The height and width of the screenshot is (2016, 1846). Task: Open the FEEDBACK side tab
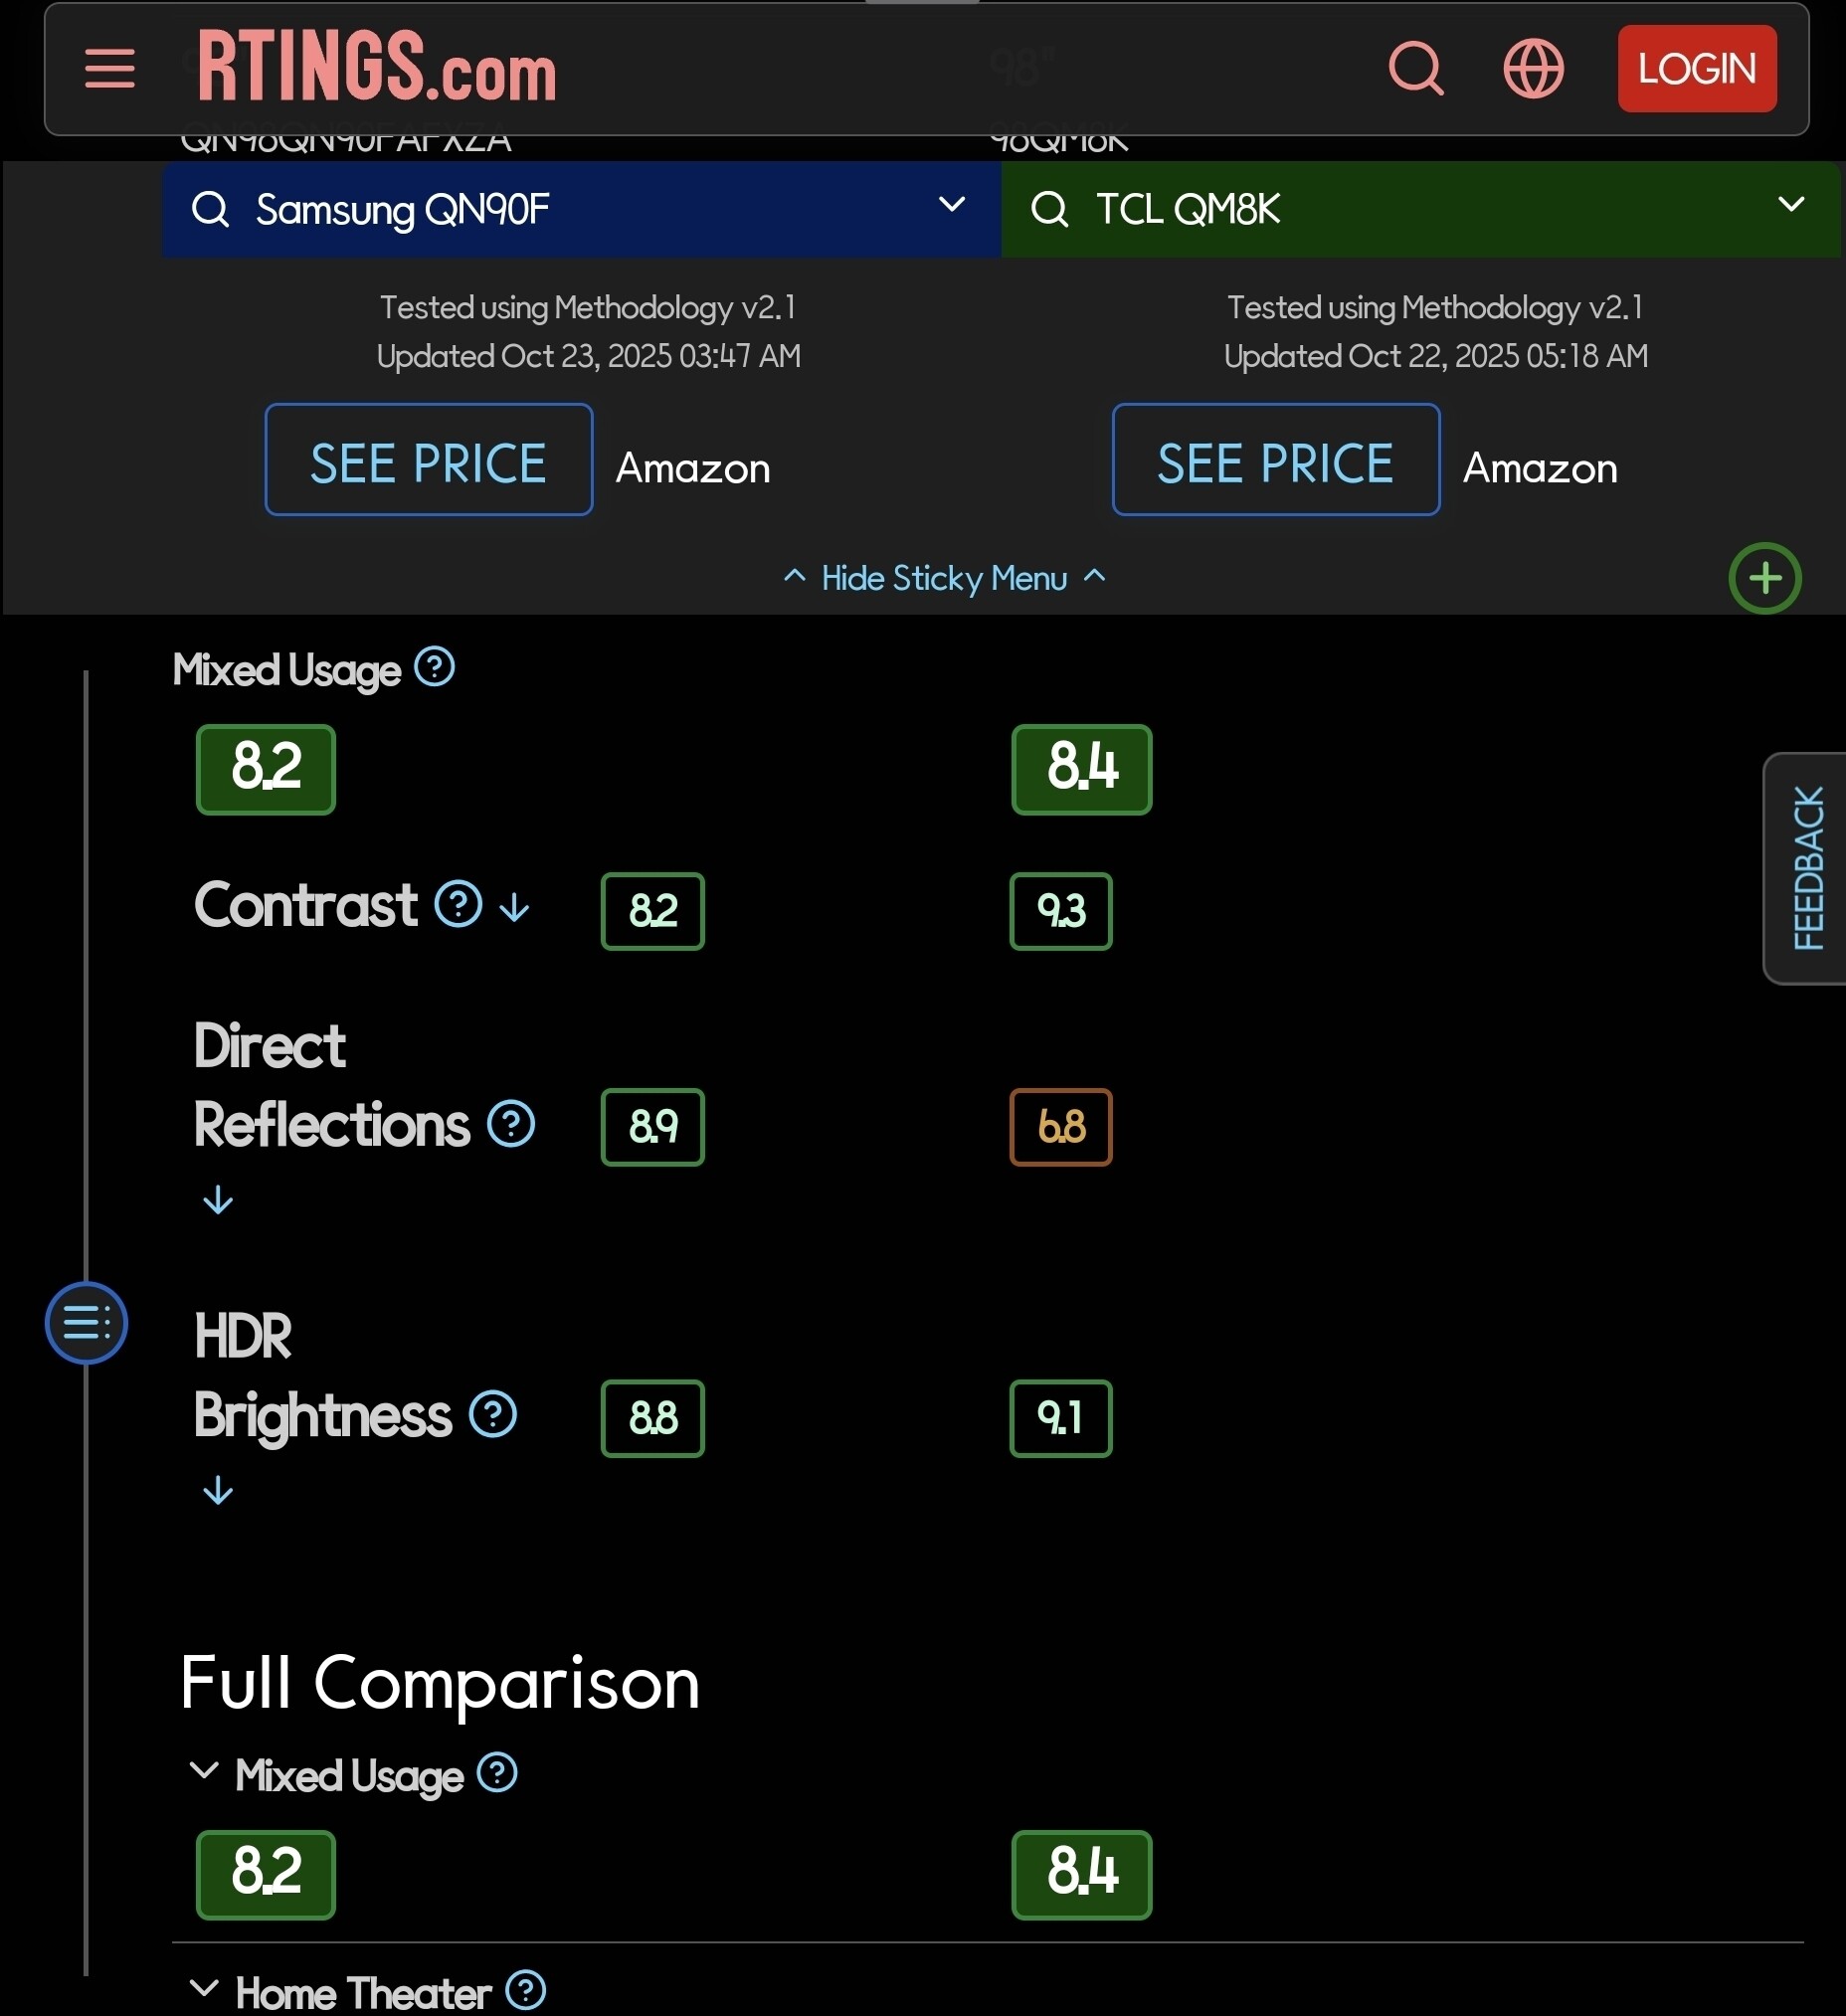pyautogui.click(x=1806, y=869)
